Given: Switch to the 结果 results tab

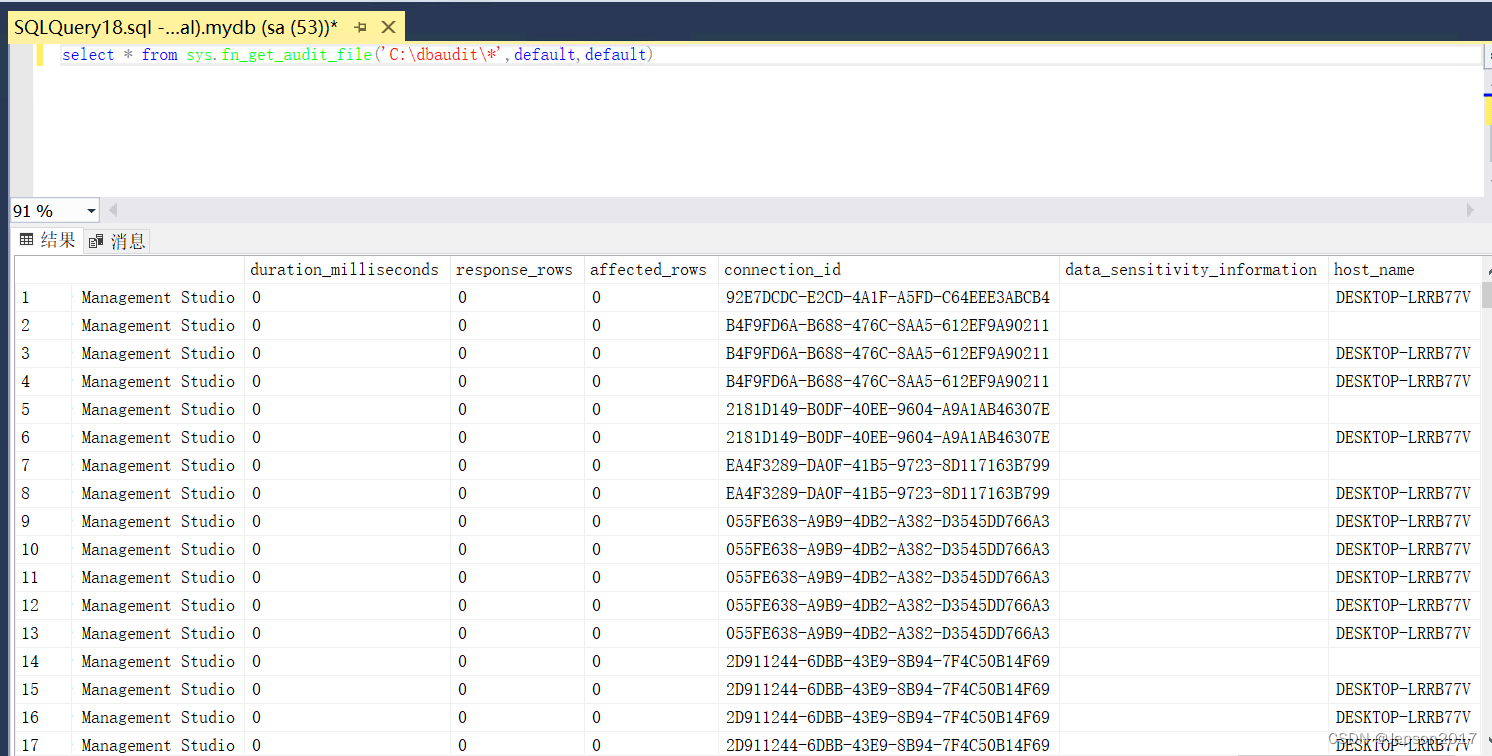Looking at the screenshot, I should click(x=48, y=240).
